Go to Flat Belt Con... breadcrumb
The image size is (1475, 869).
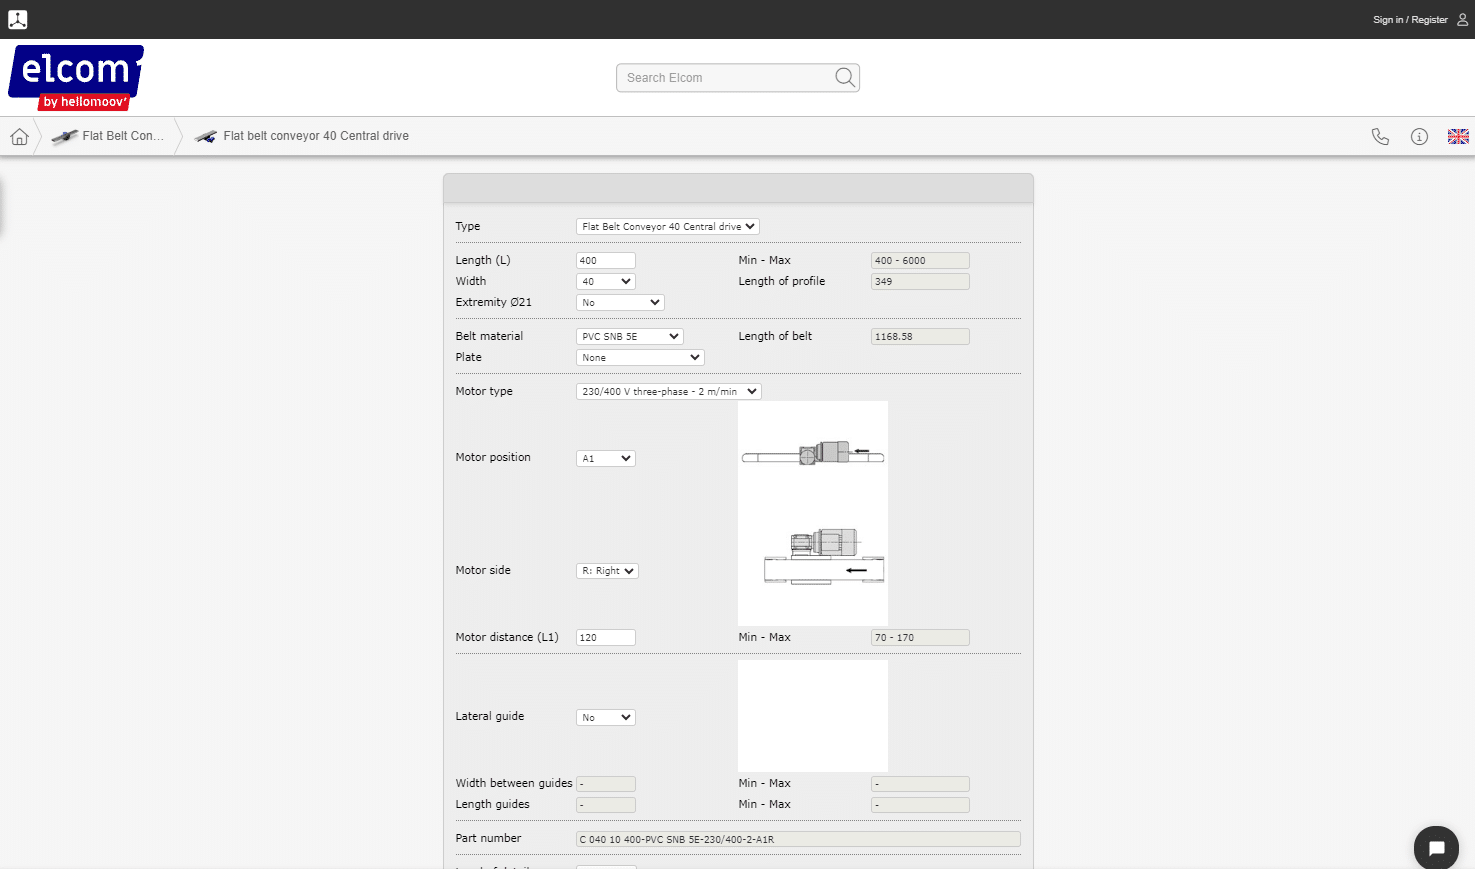pos(109,136)
